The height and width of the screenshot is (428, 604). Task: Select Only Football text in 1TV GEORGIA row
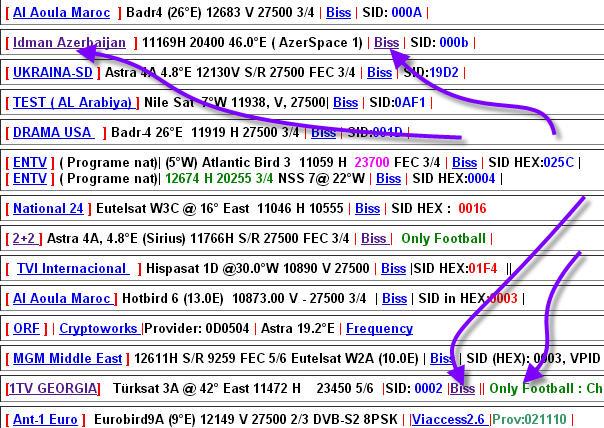532,388
